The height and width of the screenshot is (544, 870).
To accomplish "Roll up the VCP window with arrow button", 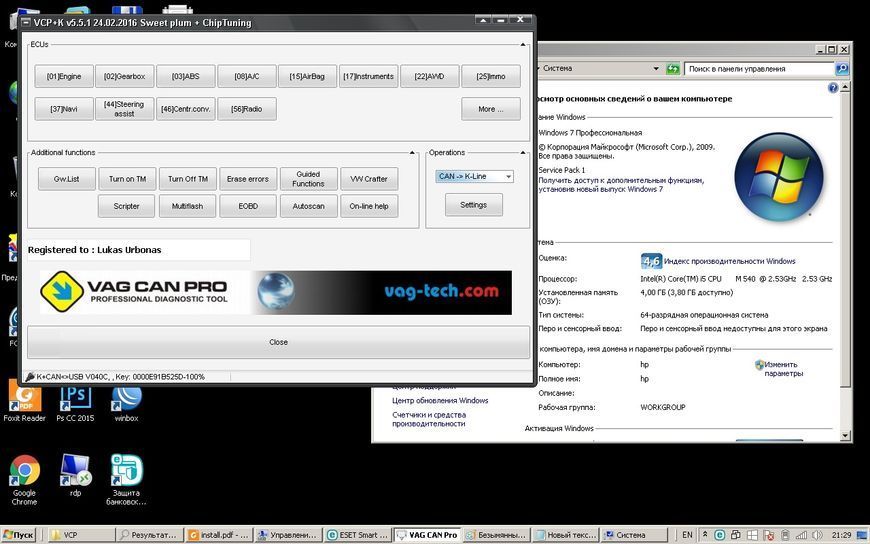I will click(482, 20).
